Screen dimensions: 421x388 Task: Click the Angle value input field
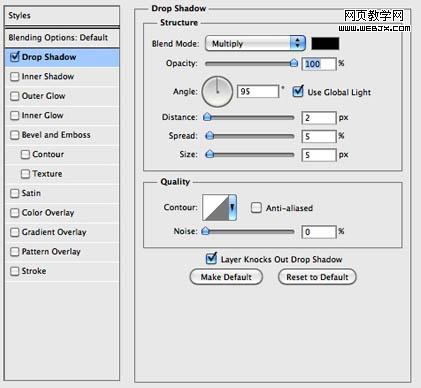258,91
